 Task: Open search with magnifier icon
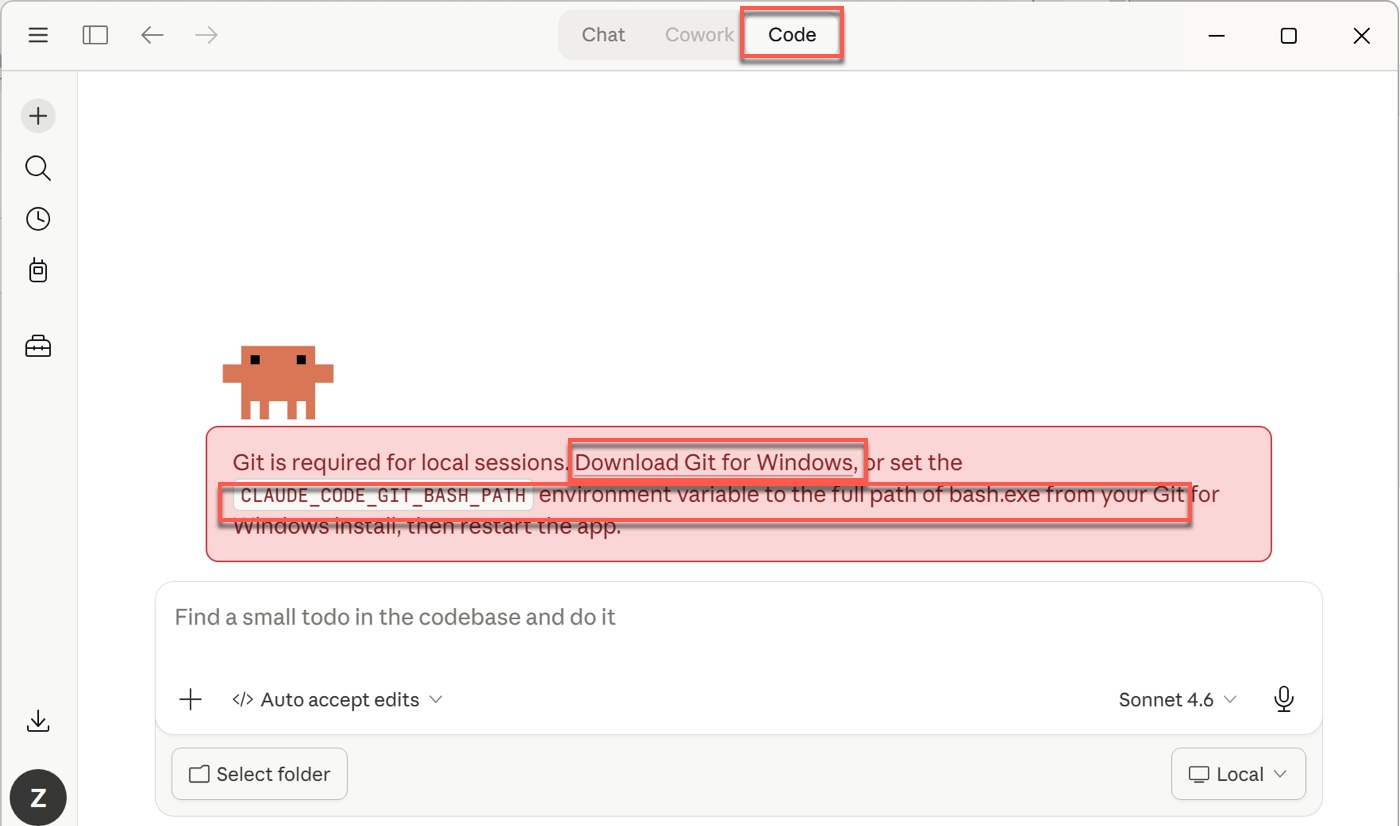click(x=38, y=168)
